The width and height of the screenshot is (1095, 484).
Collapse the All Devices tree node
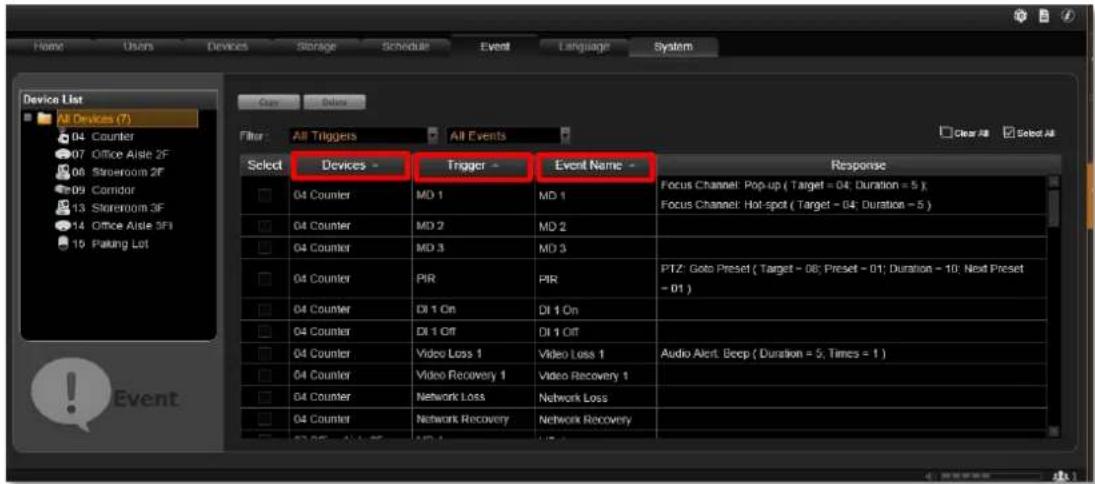coord(29,119)
